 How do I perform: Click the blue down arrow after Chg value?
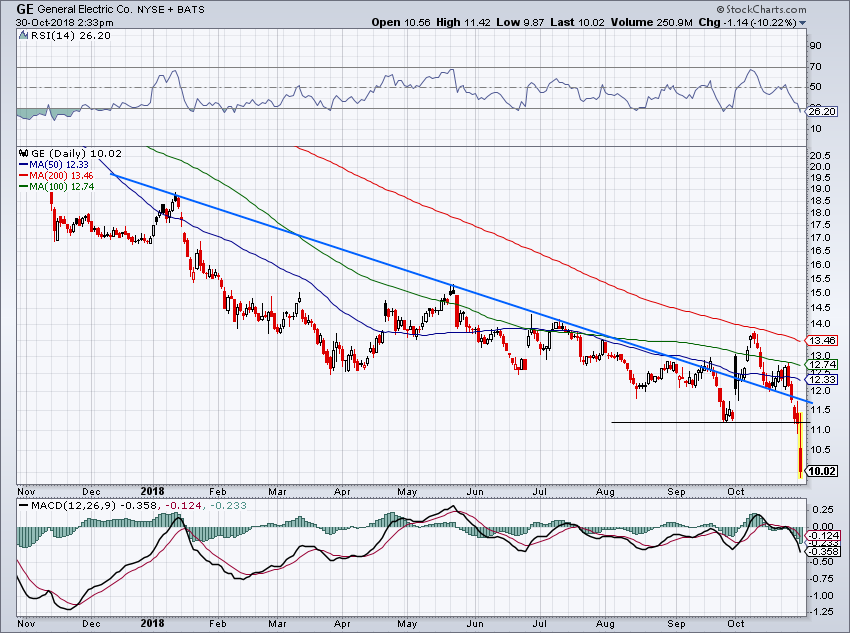tap(802, 23)
